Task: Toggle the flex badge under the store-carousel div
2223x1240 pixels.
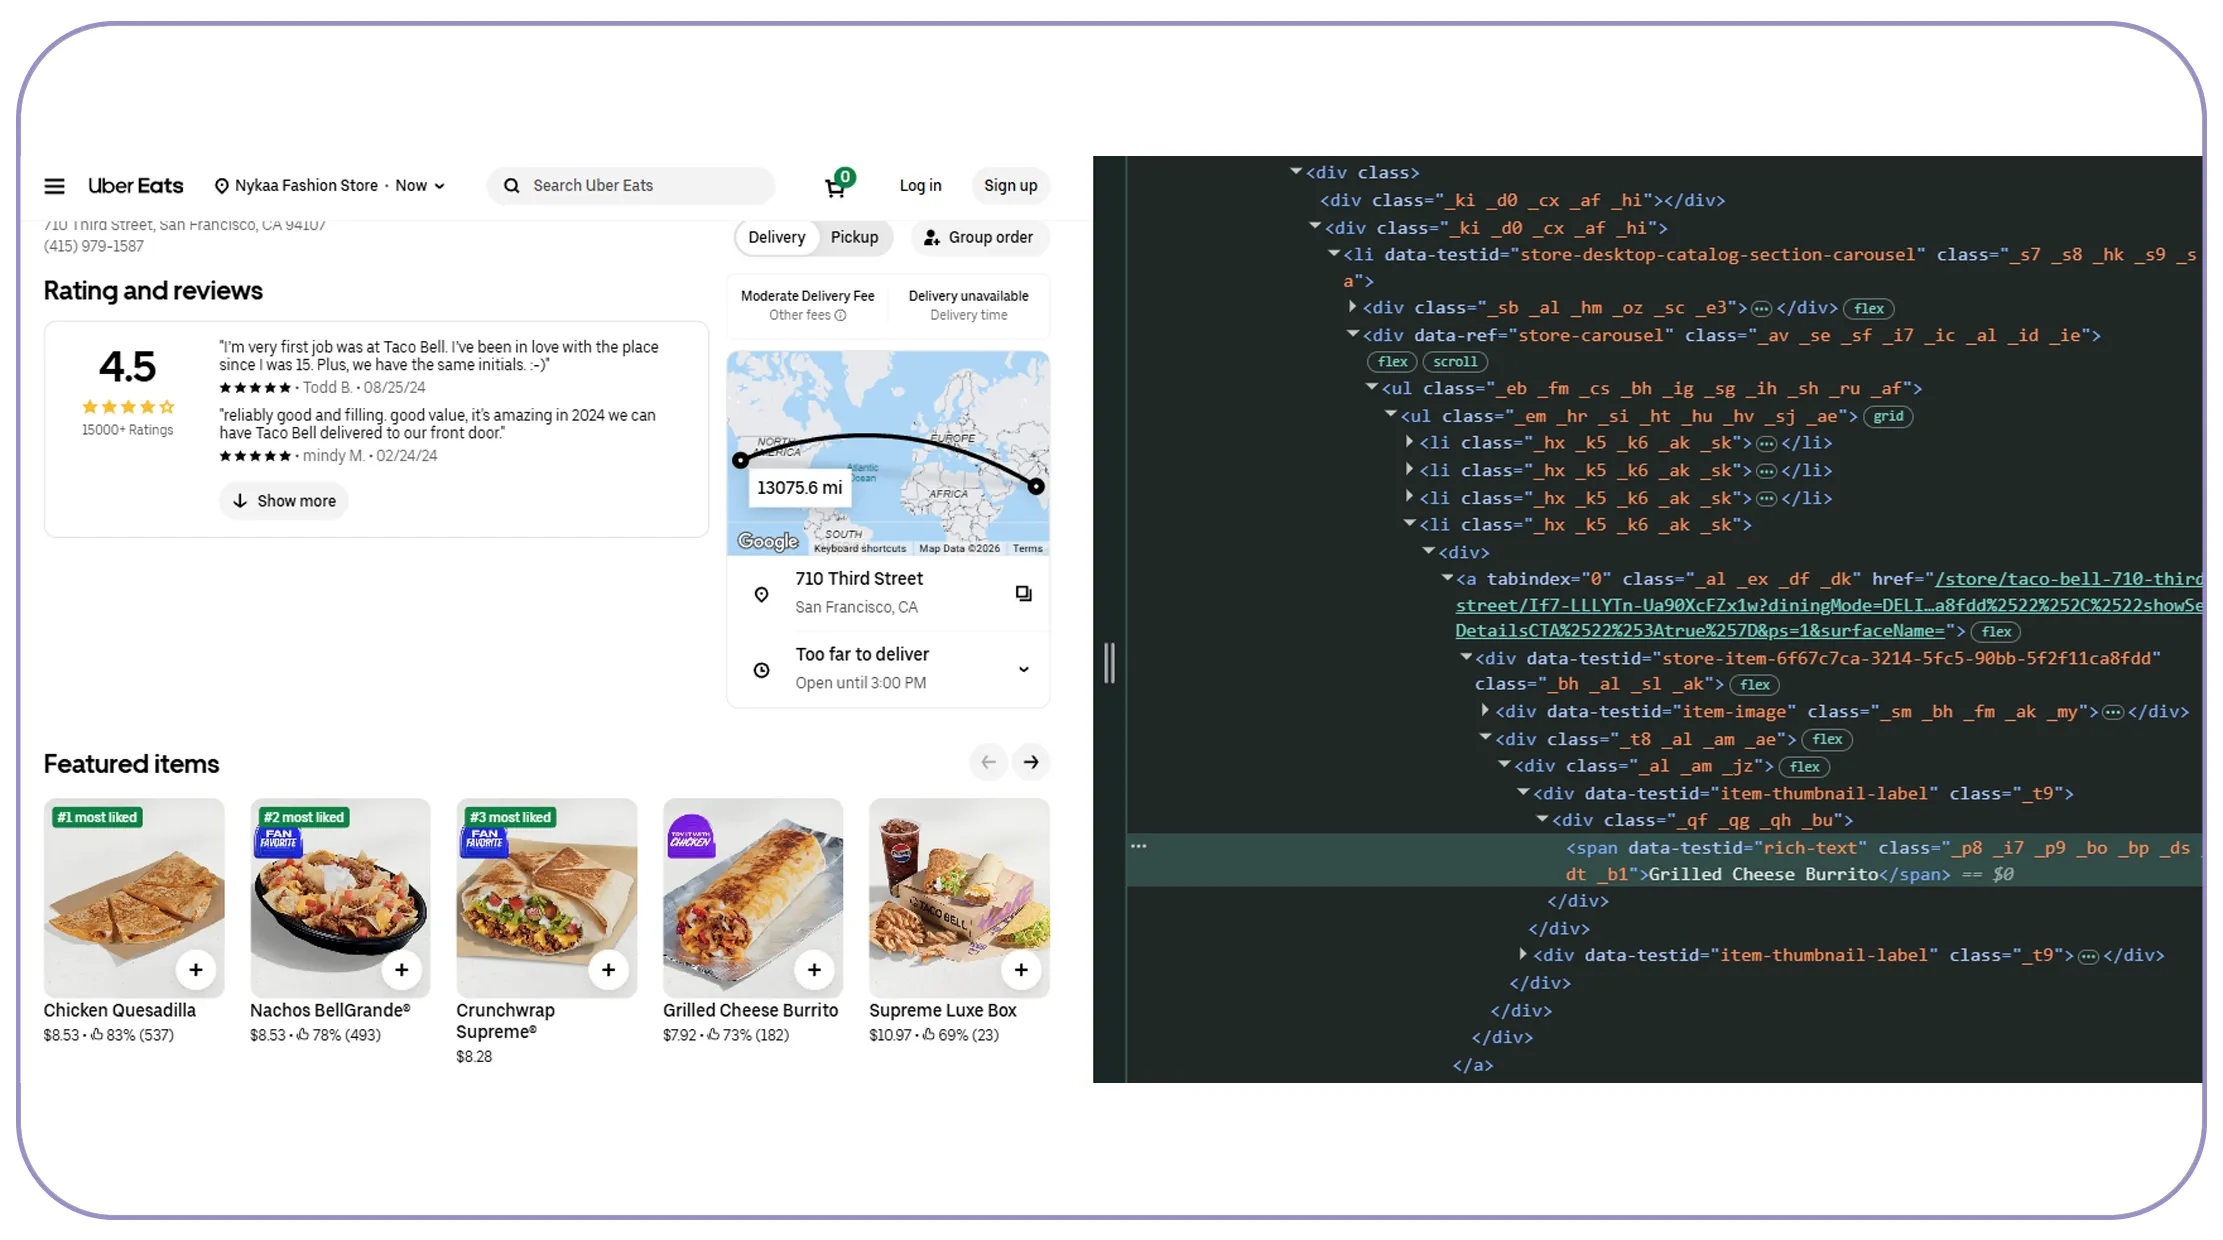Action: [x=1392, y=362]
